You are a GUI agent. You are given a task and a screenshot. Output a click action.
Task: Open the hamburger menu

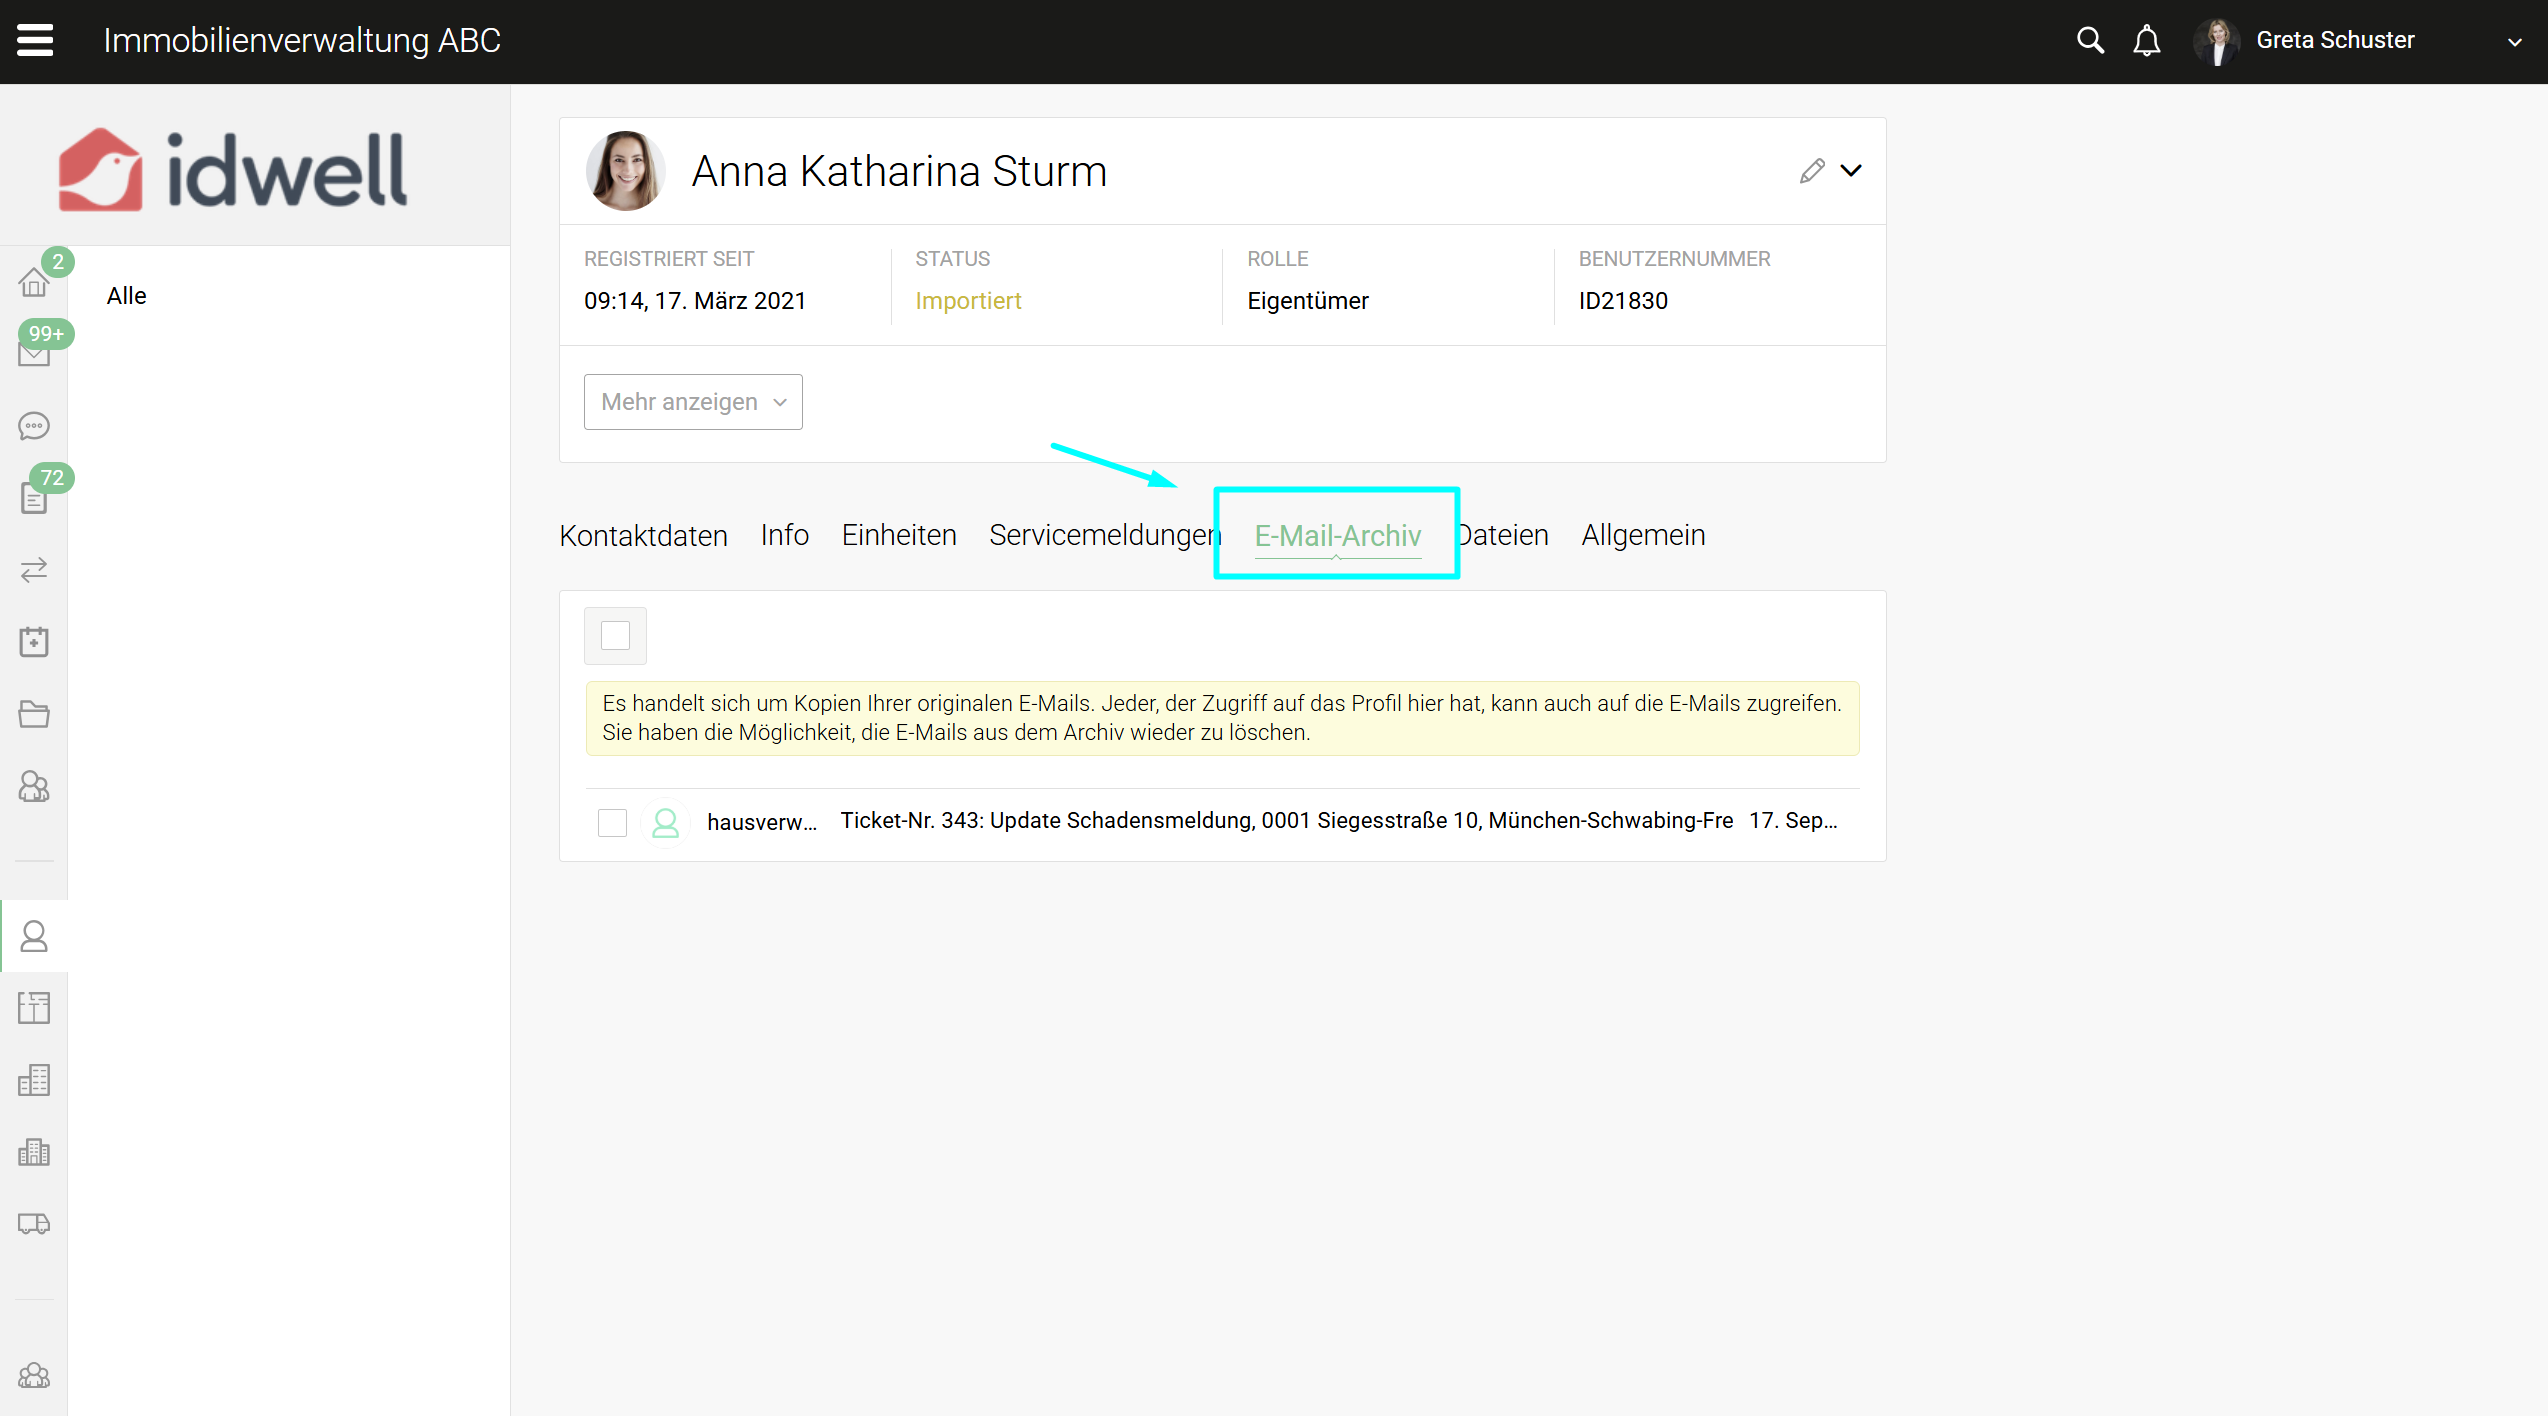35,41
